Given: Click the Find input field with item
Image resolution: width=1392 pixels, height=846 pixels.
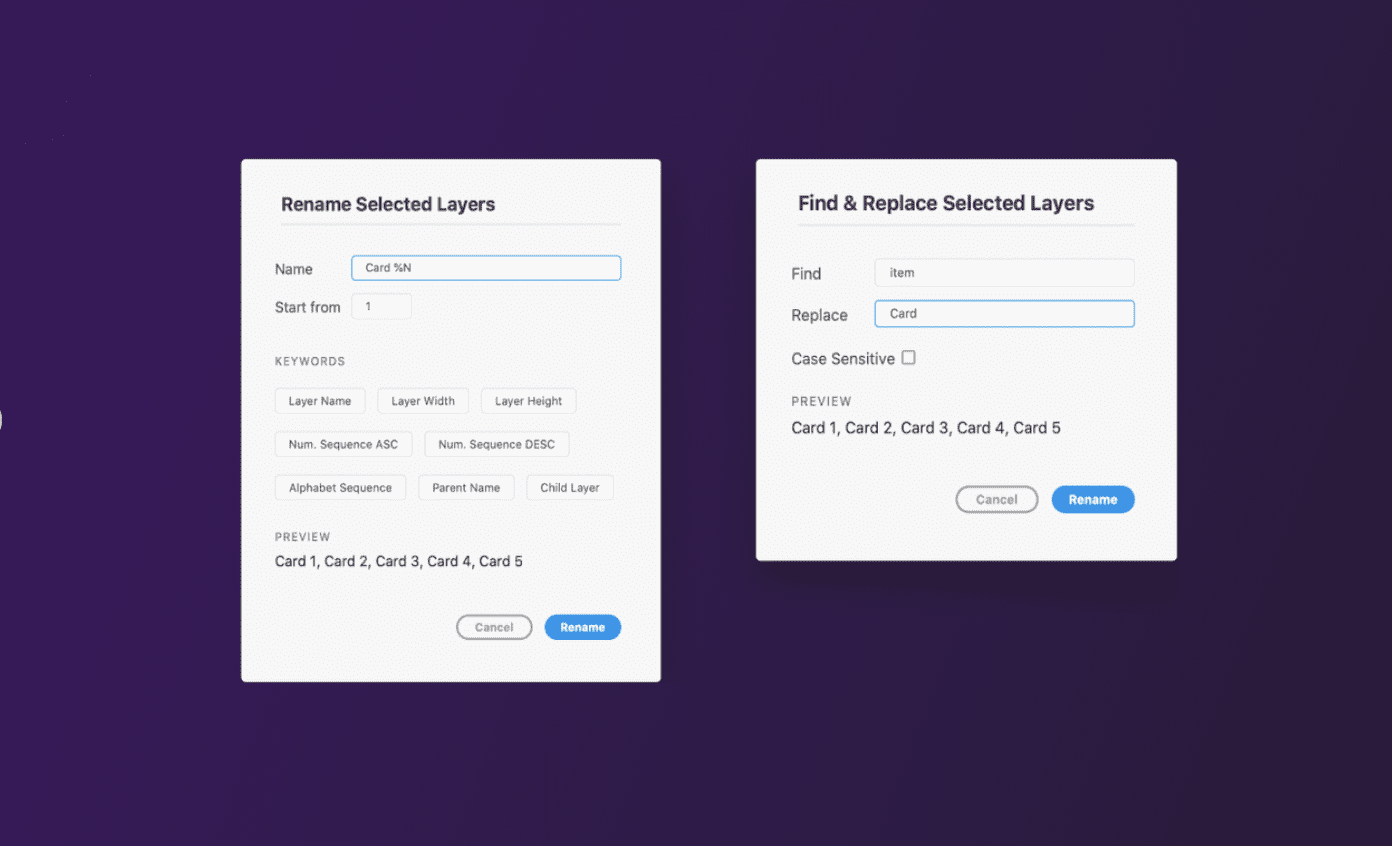Looking at the screenshot, I should [x=1004, y=273].
